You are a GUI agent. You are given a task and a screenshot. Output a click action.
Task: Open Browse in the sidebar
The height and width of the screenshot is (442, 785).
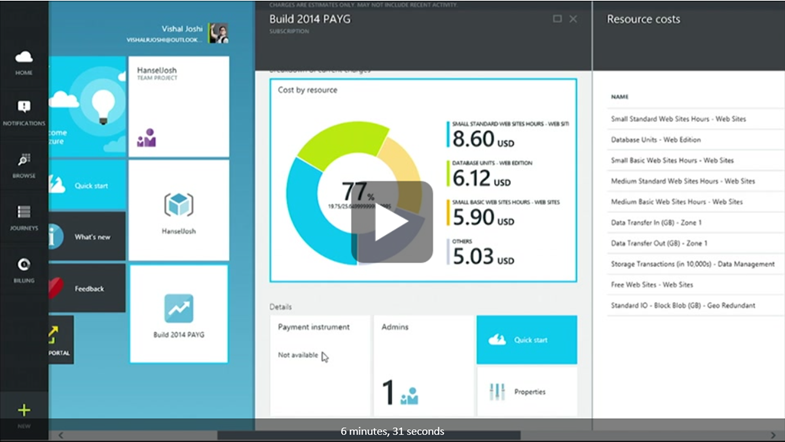tap(24, 166)
